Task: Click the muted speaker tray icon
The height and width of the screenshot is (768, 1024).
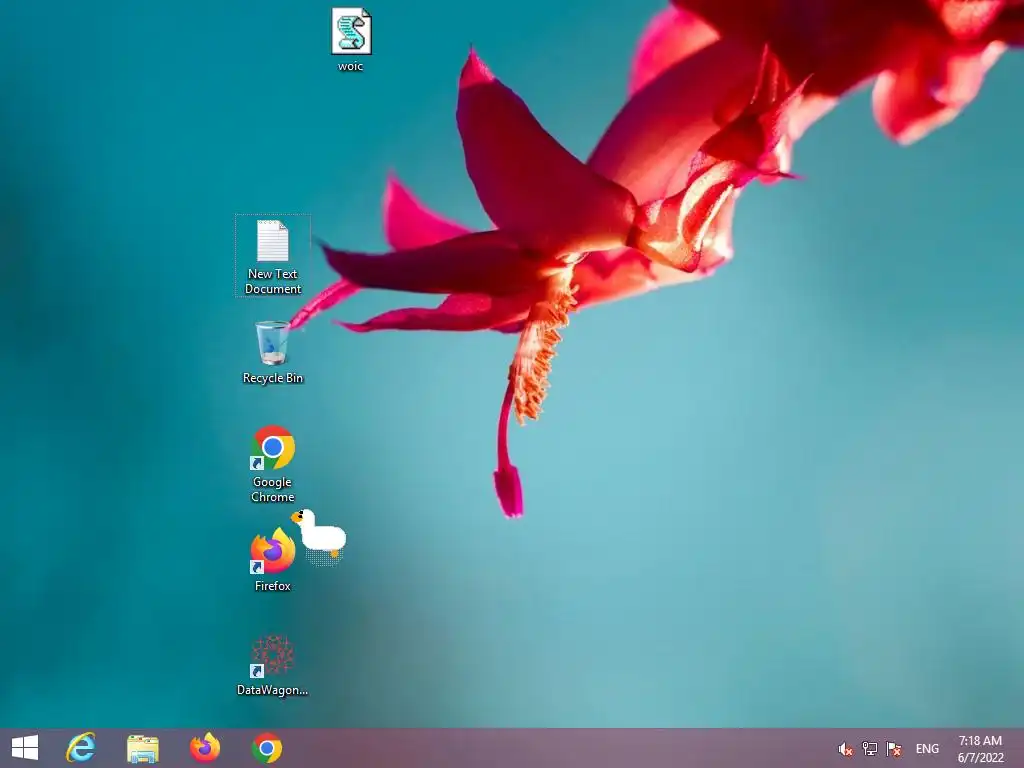Action: [x=845, y=749]
